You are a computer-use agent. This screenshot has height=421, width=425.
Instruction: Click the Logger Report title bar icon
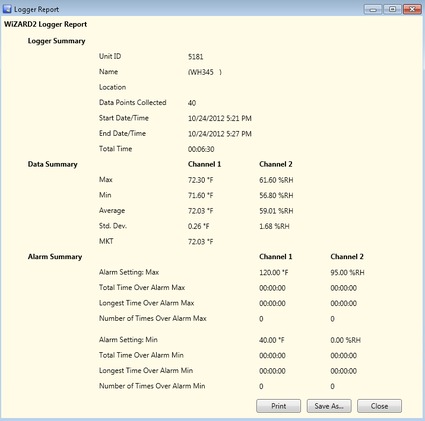point(7,9)
